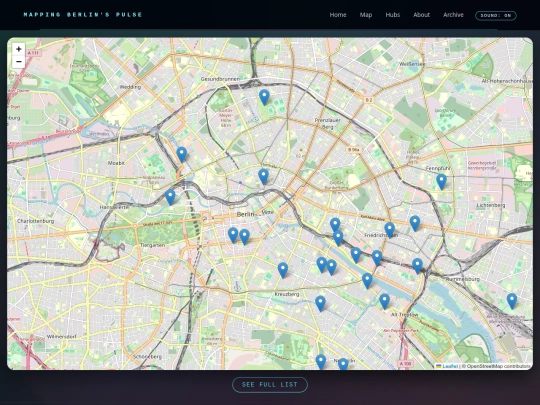Select the marker north of Berlin Mitte label

pyautogui.click(x=263, y=177)
